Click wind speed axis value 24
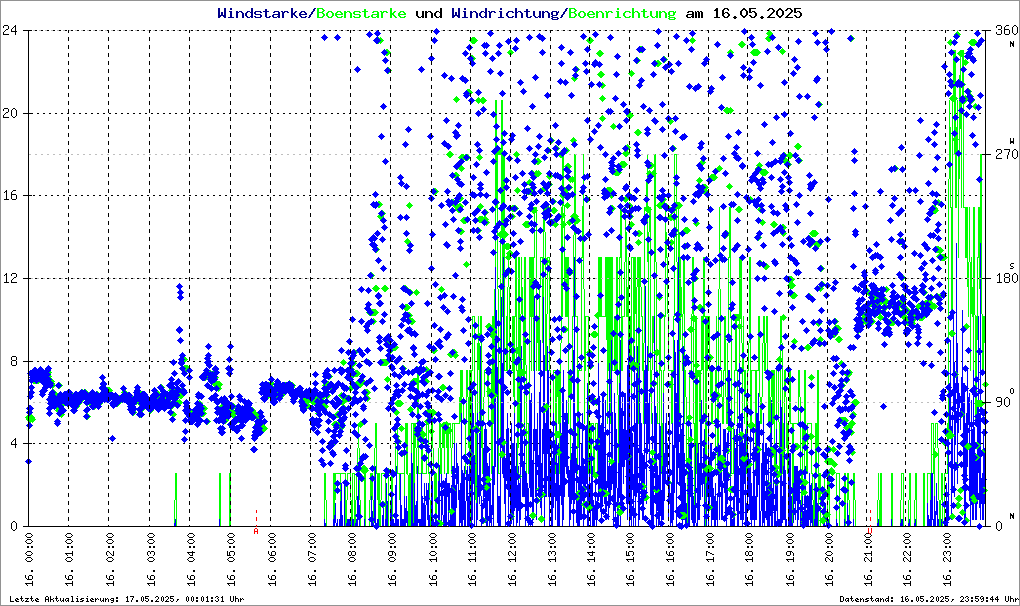Screen dimensions: 1020x606 tap(10, 30)
